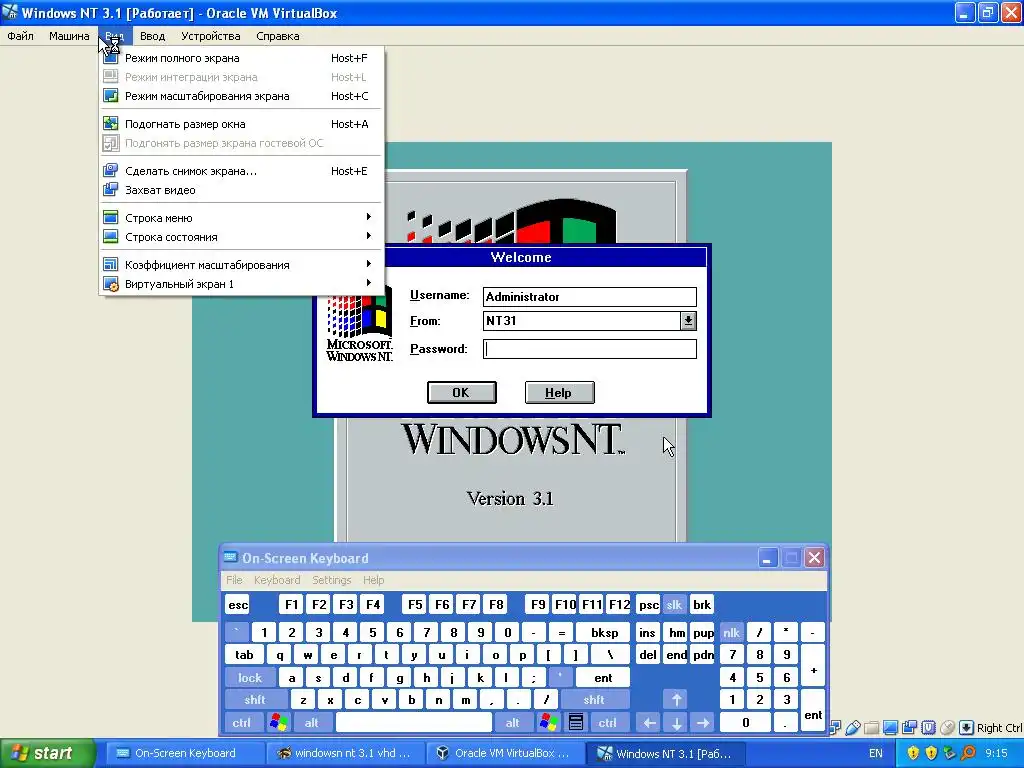The width and height of the screenshot is (1024, 768).
Task: Click the EN language indicator
Action: point(875,753)
